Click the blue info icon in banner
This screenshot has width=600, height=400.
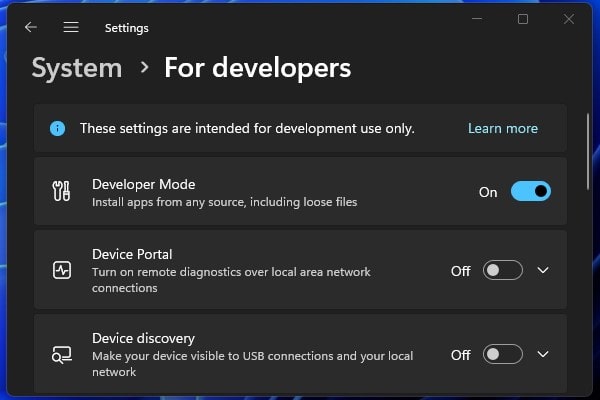coord(57,129)
